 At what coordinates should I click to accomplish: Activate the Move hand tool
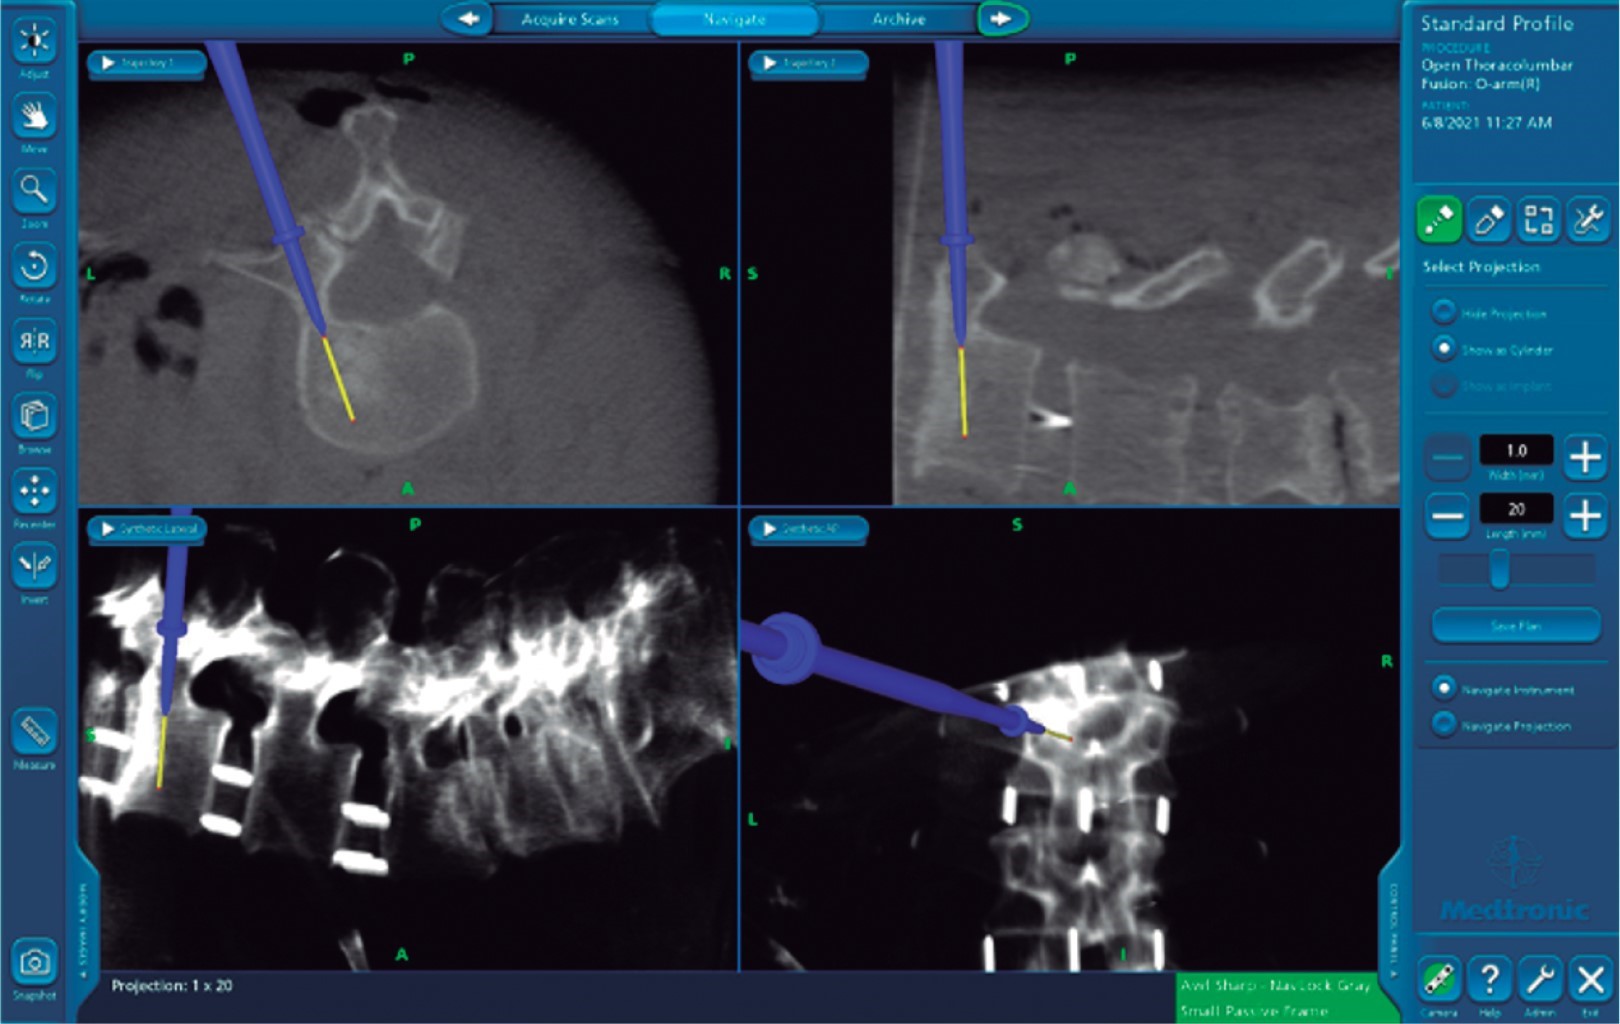point(34,116)
